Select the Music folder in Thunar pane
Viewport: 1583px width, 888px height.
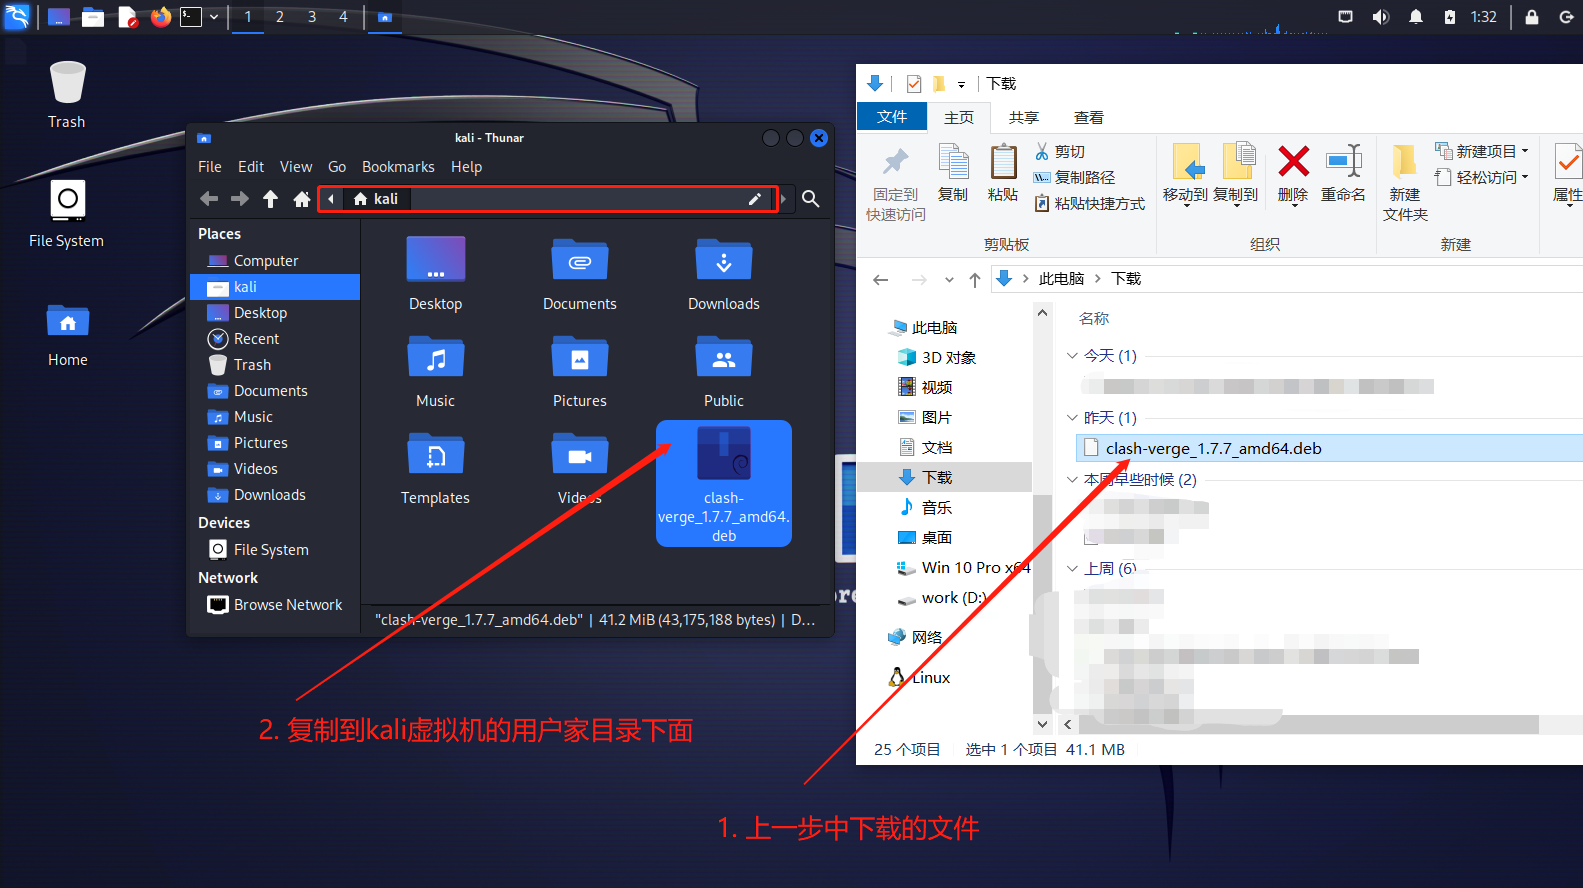[x=436, y=370]
